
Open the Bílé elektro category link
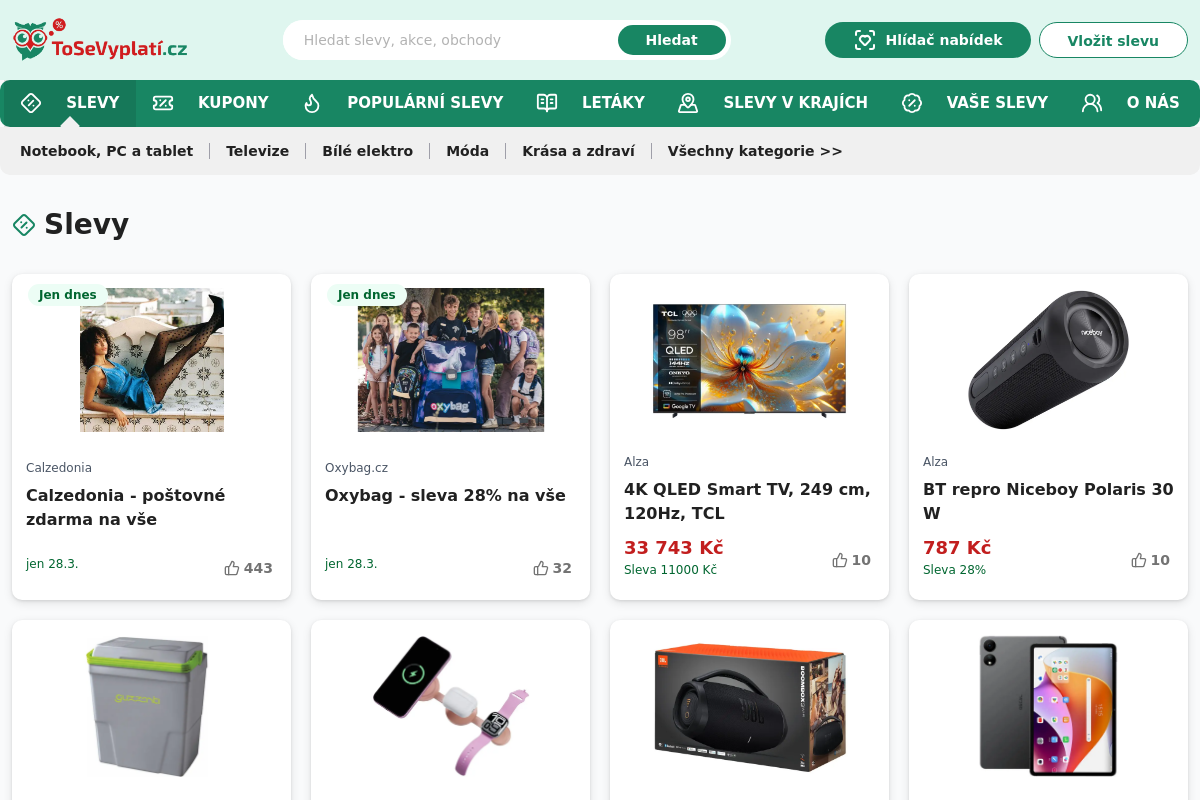[367, 151]
